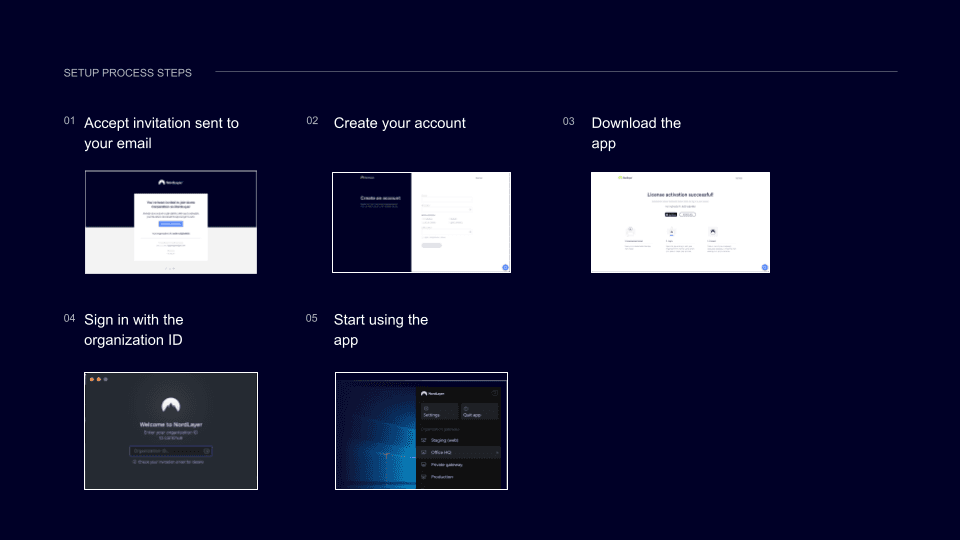
Task: Select the Staging (web) gateway
Action: [459, 440]
